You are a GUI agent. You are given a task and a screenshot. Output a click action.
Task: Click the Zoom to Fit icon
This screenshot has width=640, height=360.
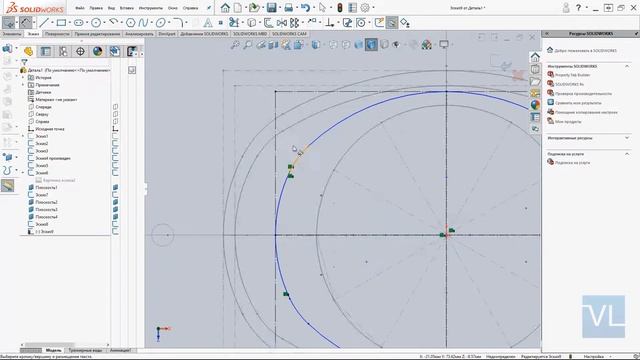[235, 45]
